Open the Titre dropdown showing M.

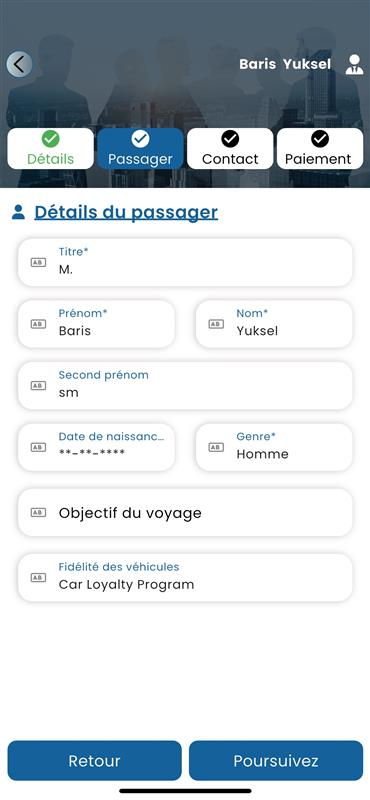[185, 262]
